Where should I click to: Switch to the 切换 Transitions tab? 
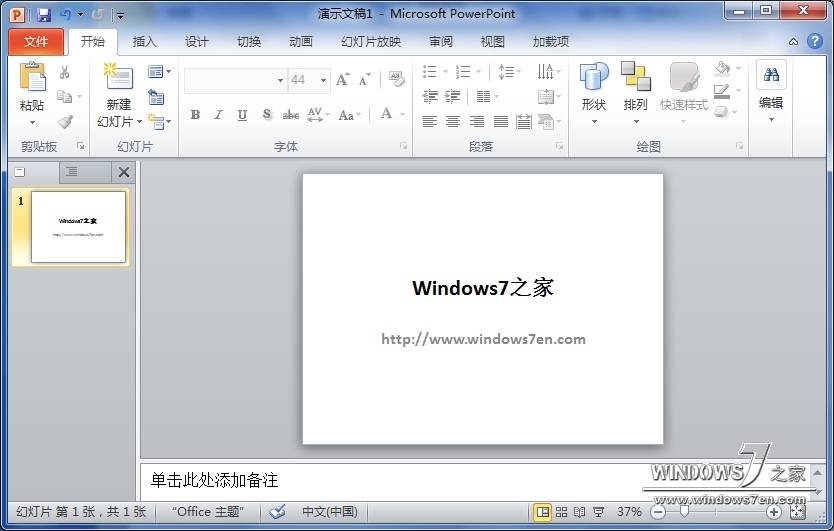click(249, 42)
